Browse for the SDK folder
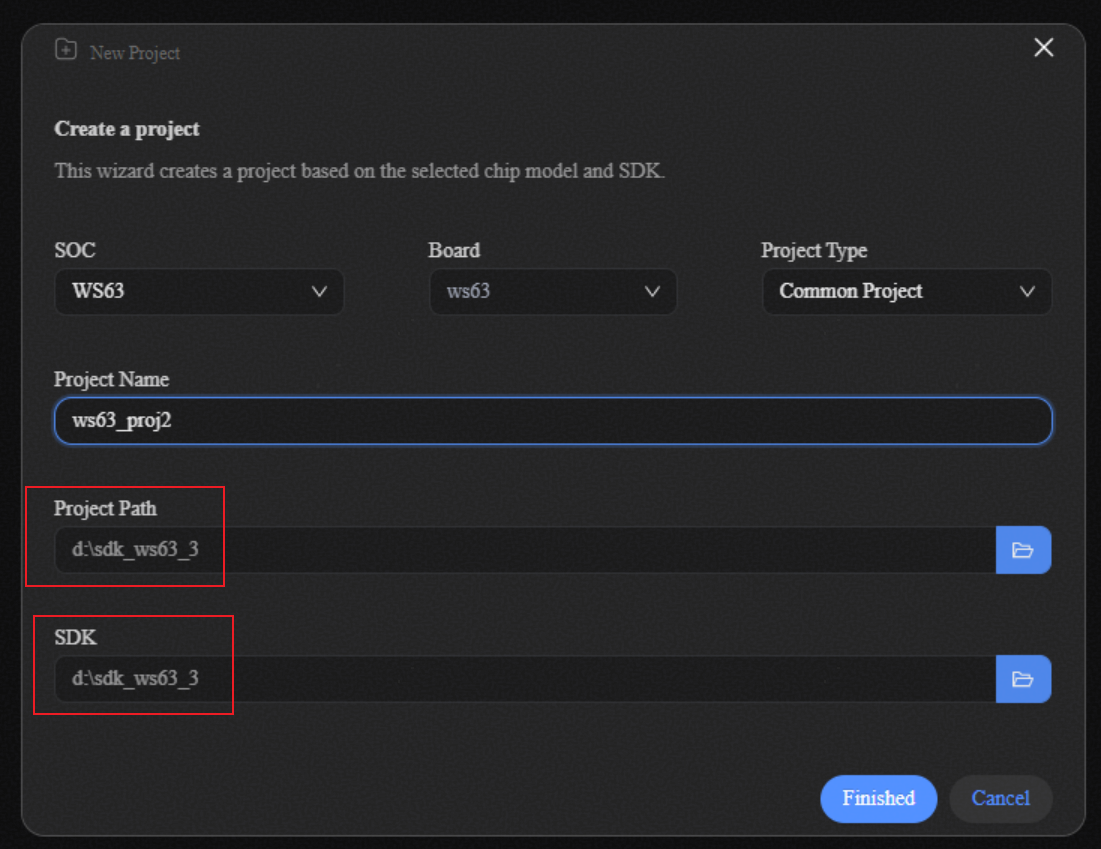The height and width of the screenshot is (849, 1101). 1022,679
